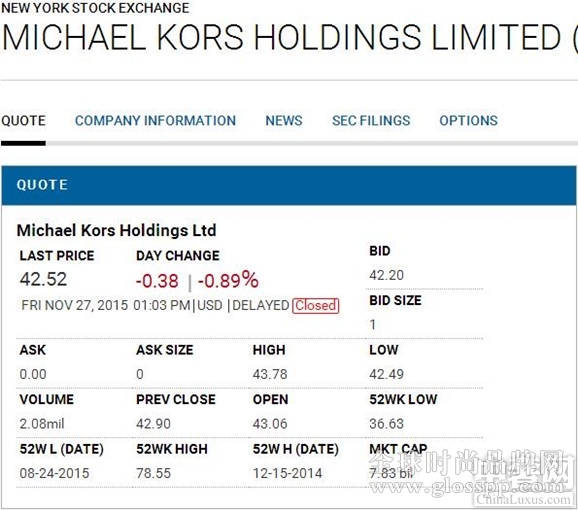Click the 52W L date 08-24-2015
The height and width of the screenshot is (510, 578).
coord(54,473)
